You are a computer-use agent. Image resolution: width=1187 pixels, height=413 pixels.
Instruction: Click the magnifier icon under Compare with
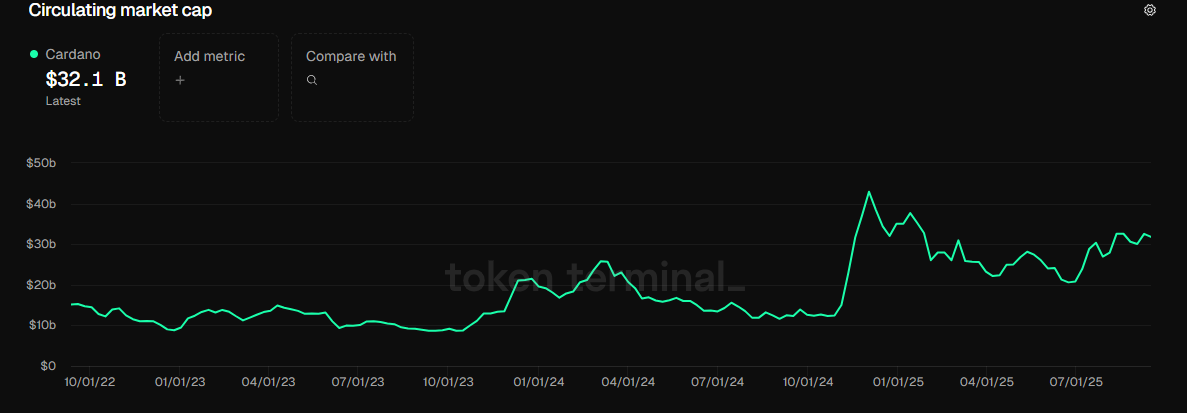click(x=312, y=80)
